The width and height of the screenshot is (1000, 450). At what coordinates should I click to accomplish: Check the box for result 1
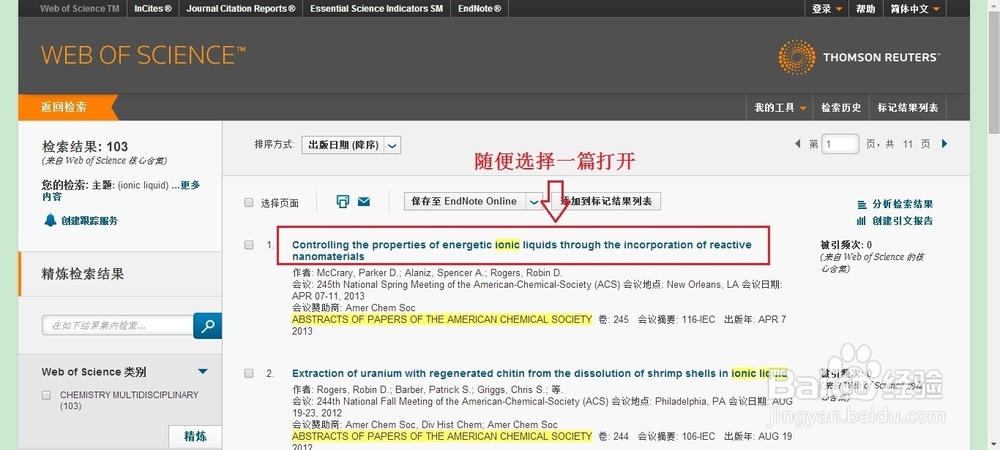pos(249,245)
